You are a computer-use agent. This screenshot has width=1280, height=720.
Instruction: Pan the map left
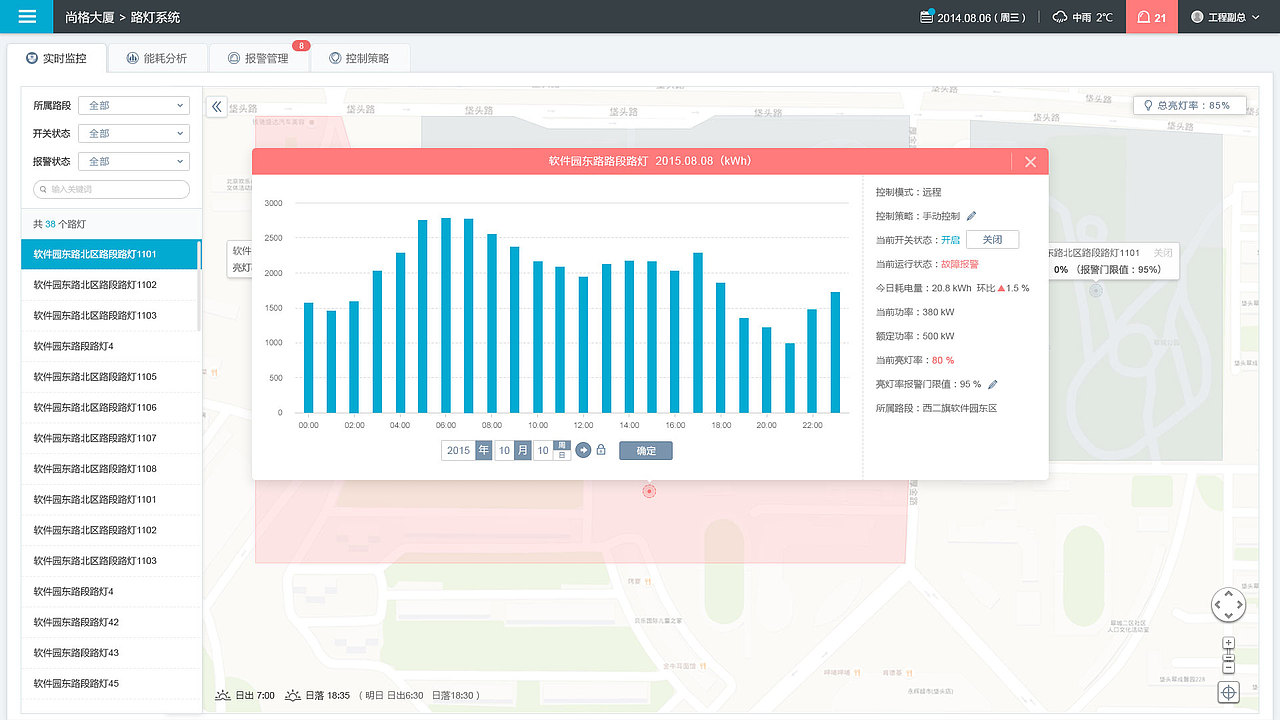[1217, 605]
